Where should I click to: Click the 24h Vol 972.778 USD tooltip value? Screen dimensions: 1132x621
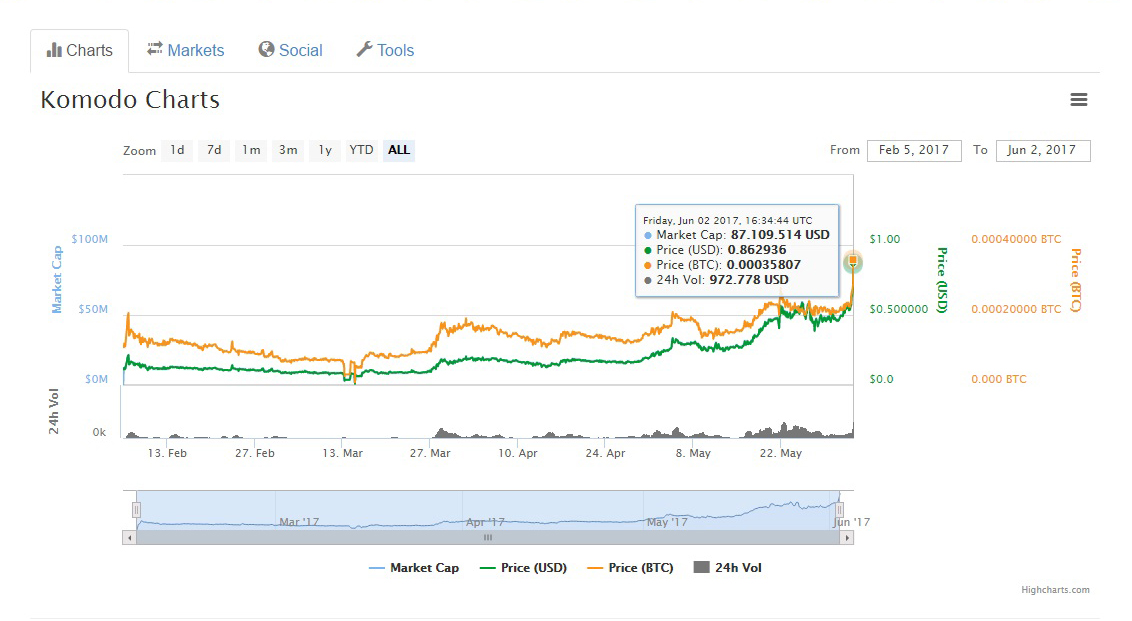point(749,280)
